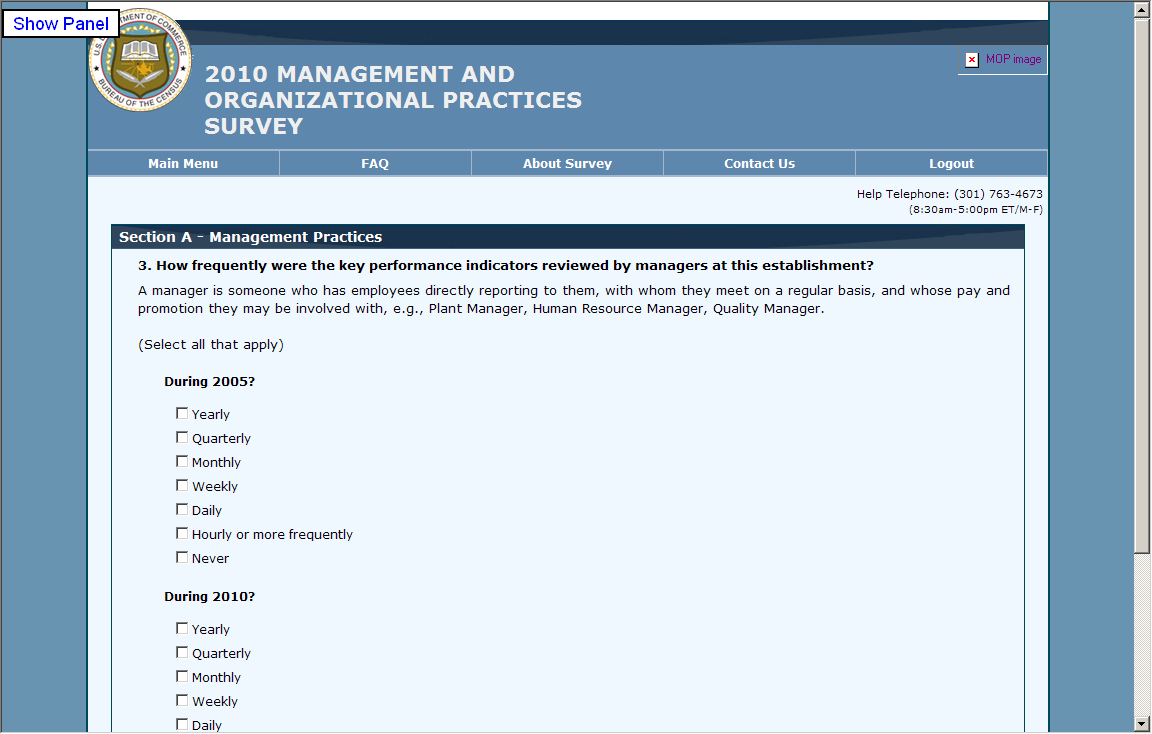Click the 8:30am-5:00pm ET/M-F hours text
Screen dimensions: 1152x734
tap(976, 209)
